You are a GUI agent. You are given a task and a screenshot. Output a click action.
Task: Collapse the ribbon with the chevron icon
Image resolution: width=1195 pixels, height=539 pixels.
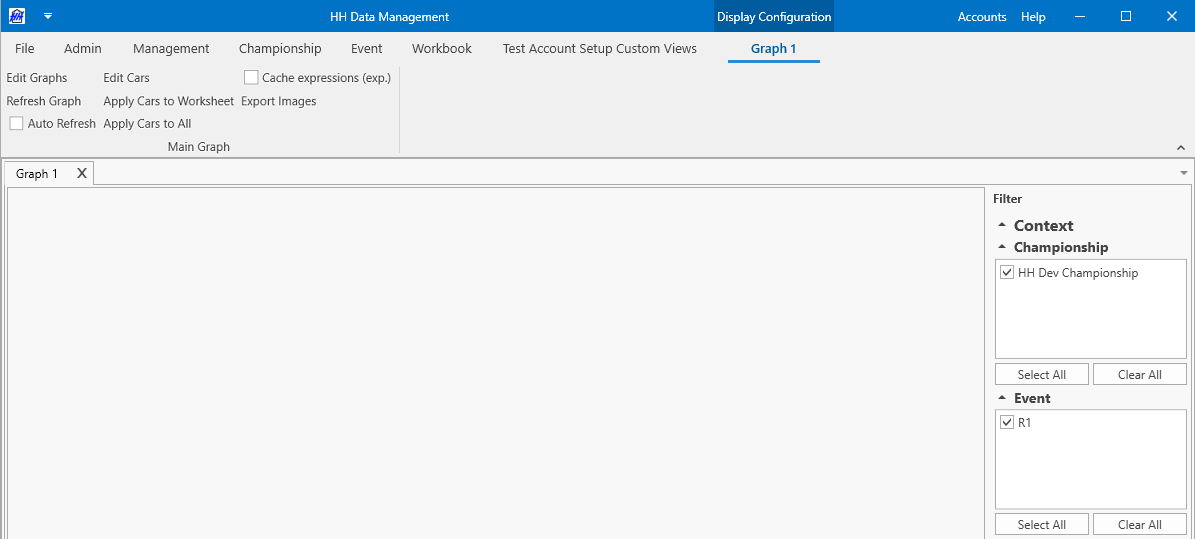(1181, 147)
